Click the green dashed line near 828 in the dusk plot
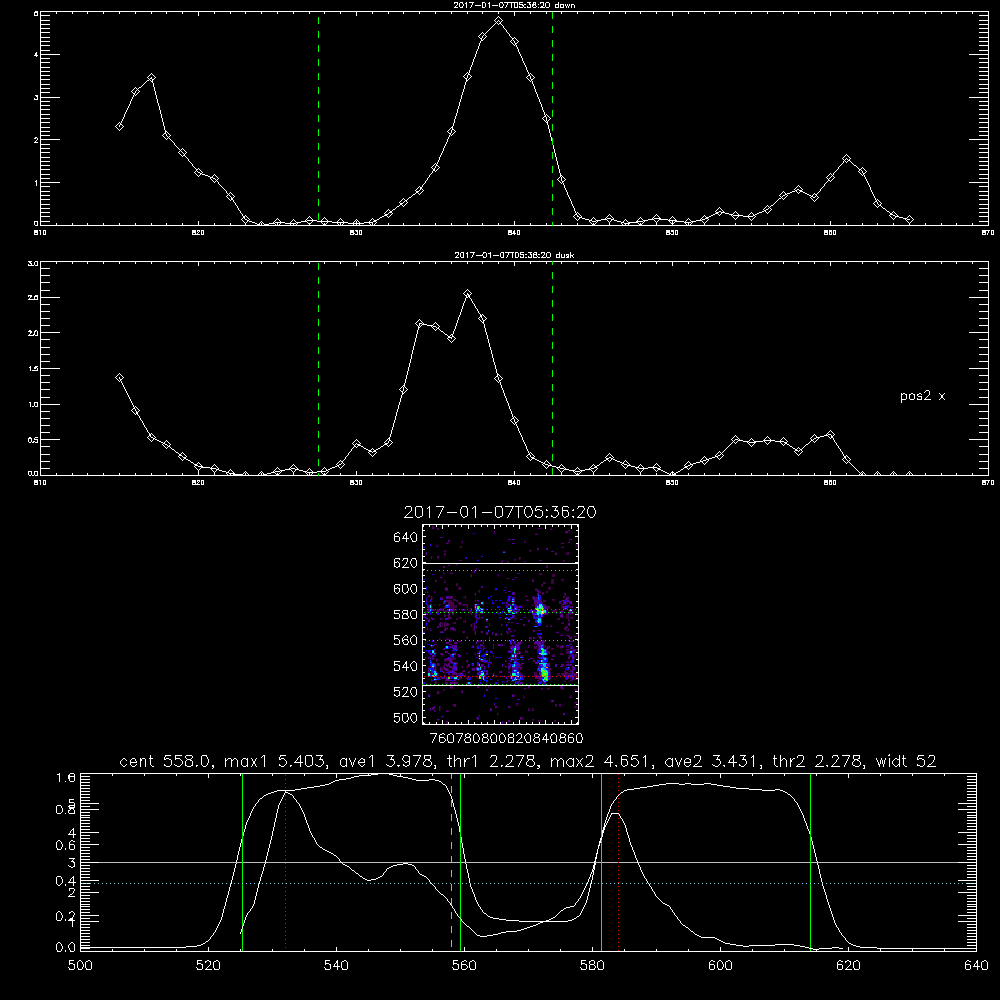 point(318,369)
